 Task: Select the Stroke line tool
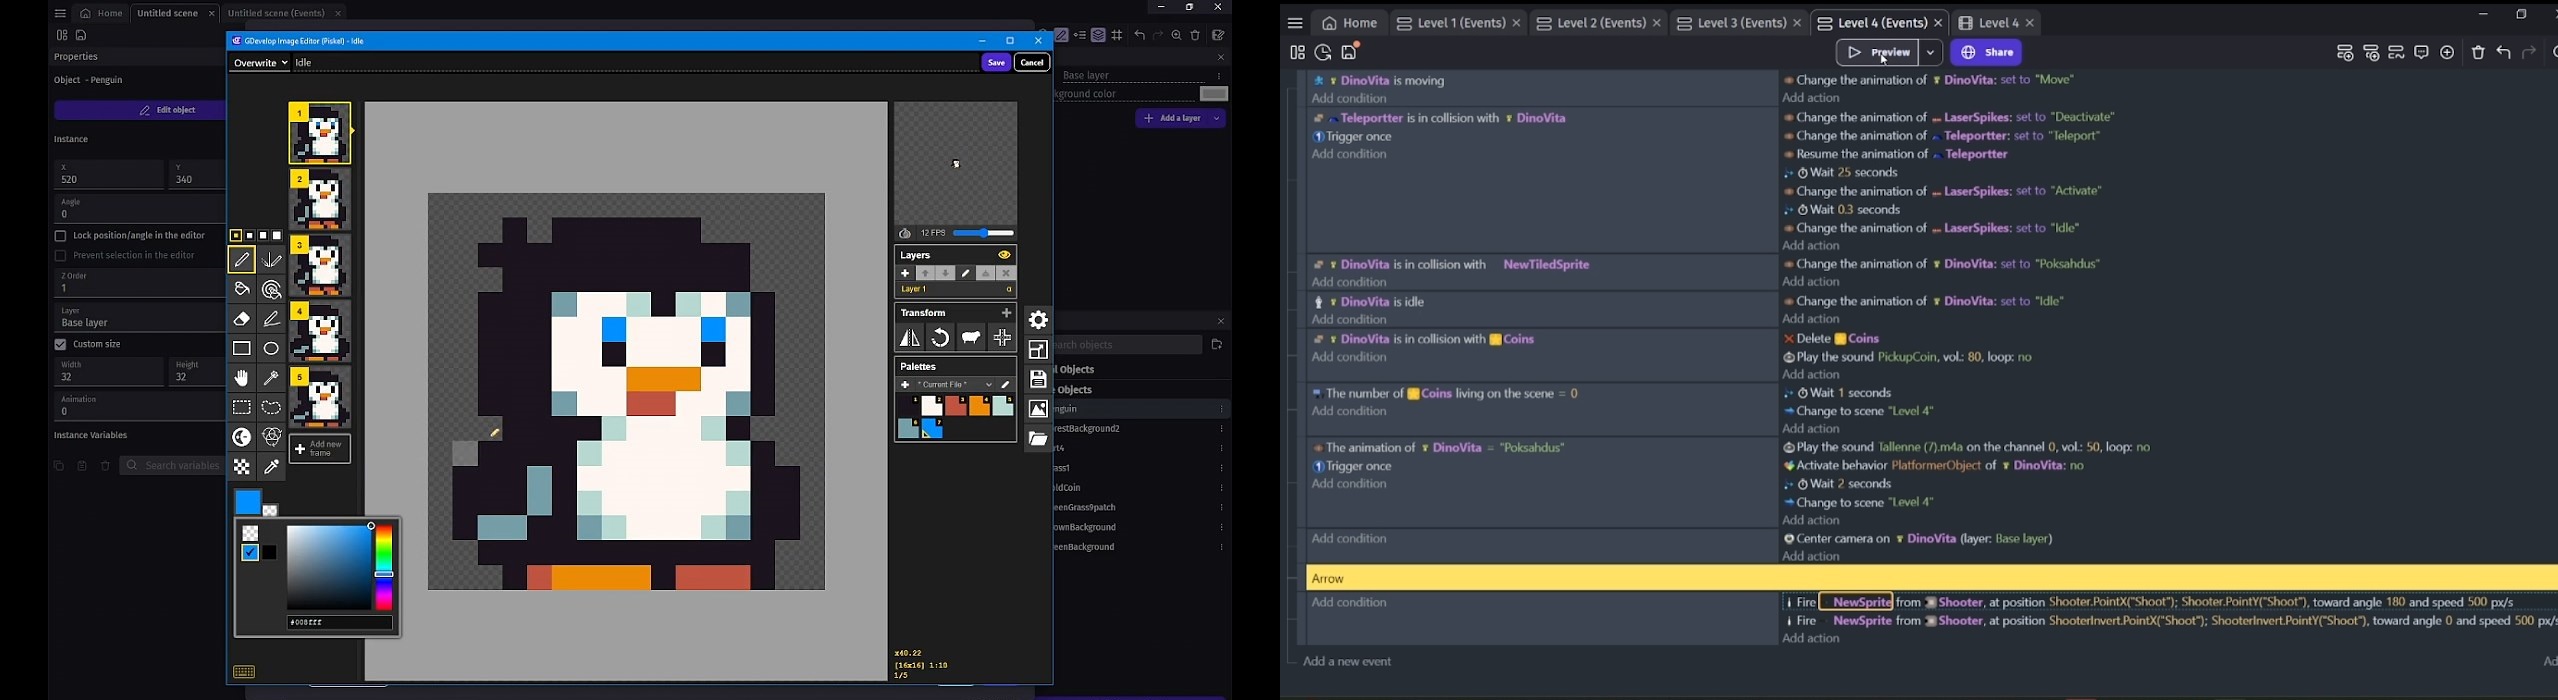point(272,320)
